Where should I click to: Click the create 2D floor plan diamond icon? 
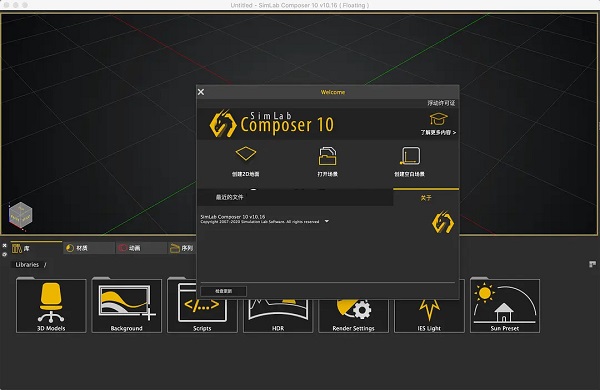tap(246, 154)
